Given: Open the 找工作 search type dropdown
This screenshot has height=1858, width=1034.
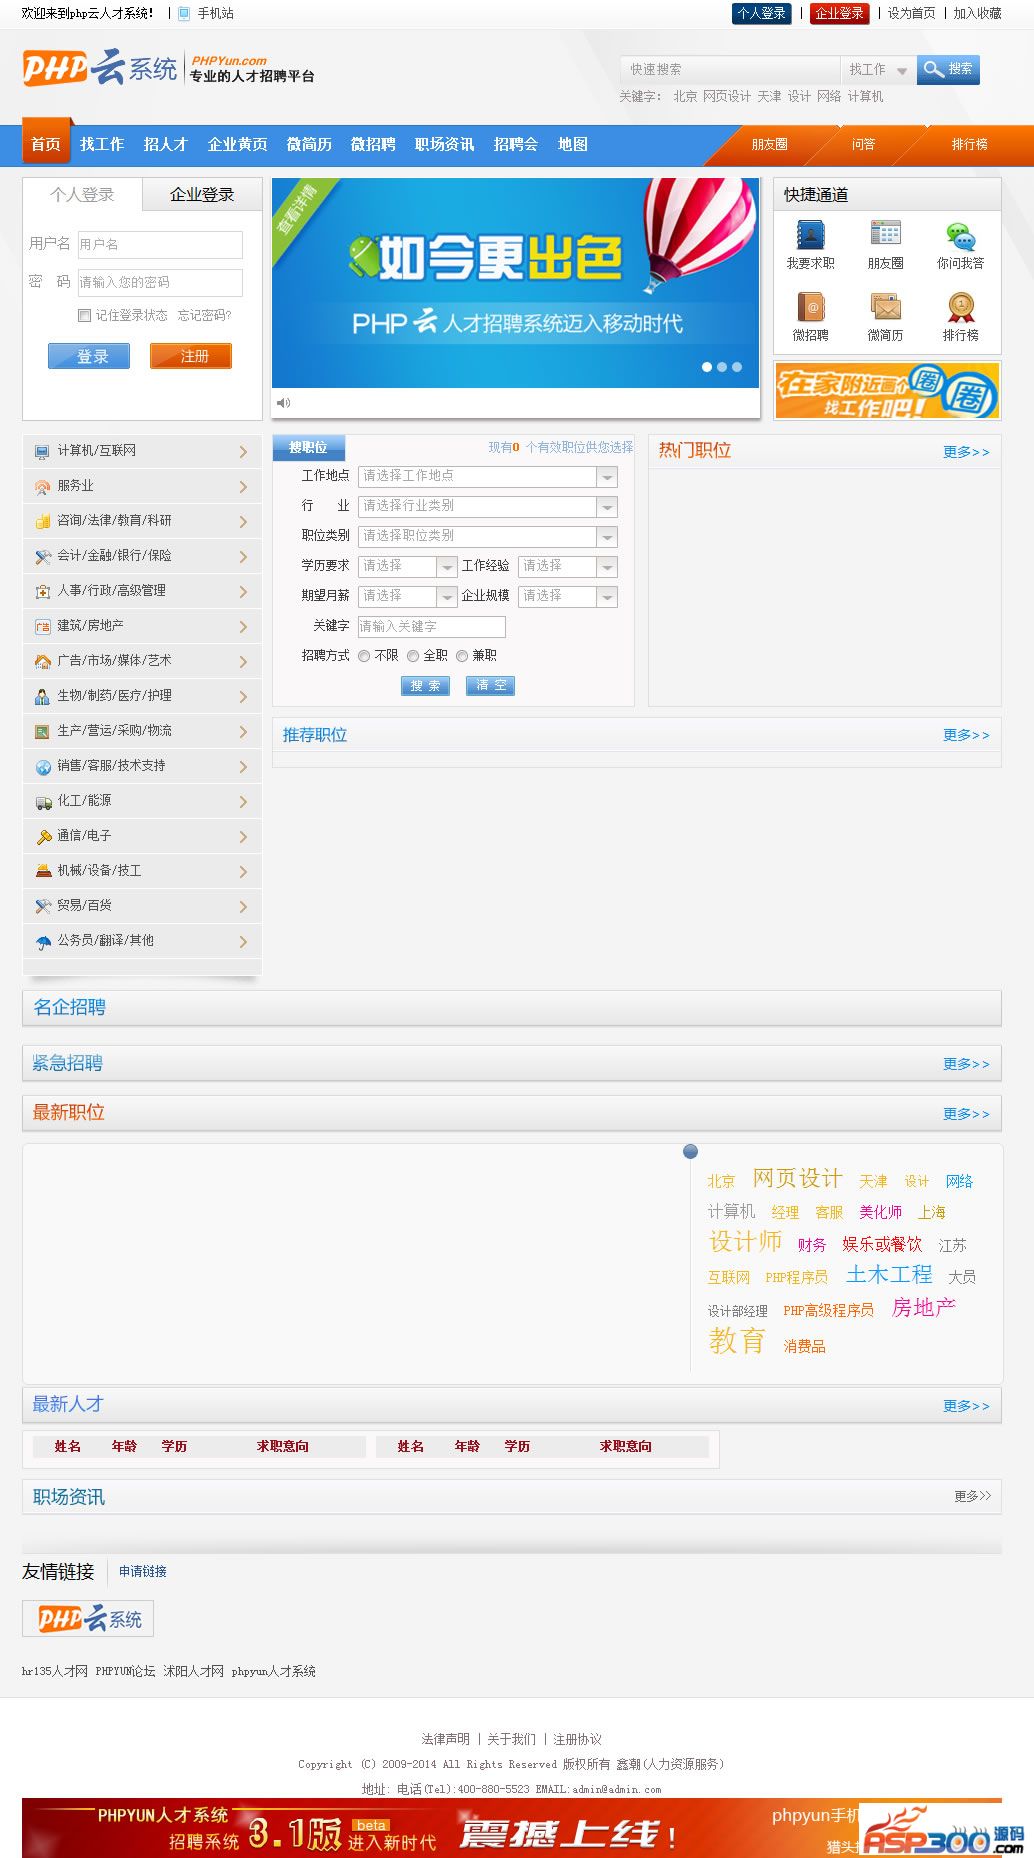Looking at the screenshot, I should 878,69.
